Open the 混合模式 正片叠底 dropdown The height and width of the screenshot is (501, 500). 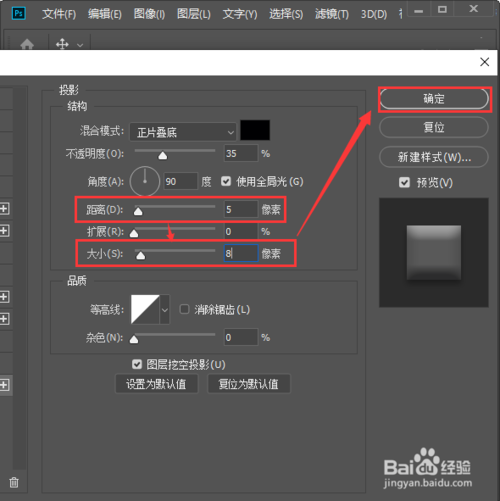tap(183, 132)
